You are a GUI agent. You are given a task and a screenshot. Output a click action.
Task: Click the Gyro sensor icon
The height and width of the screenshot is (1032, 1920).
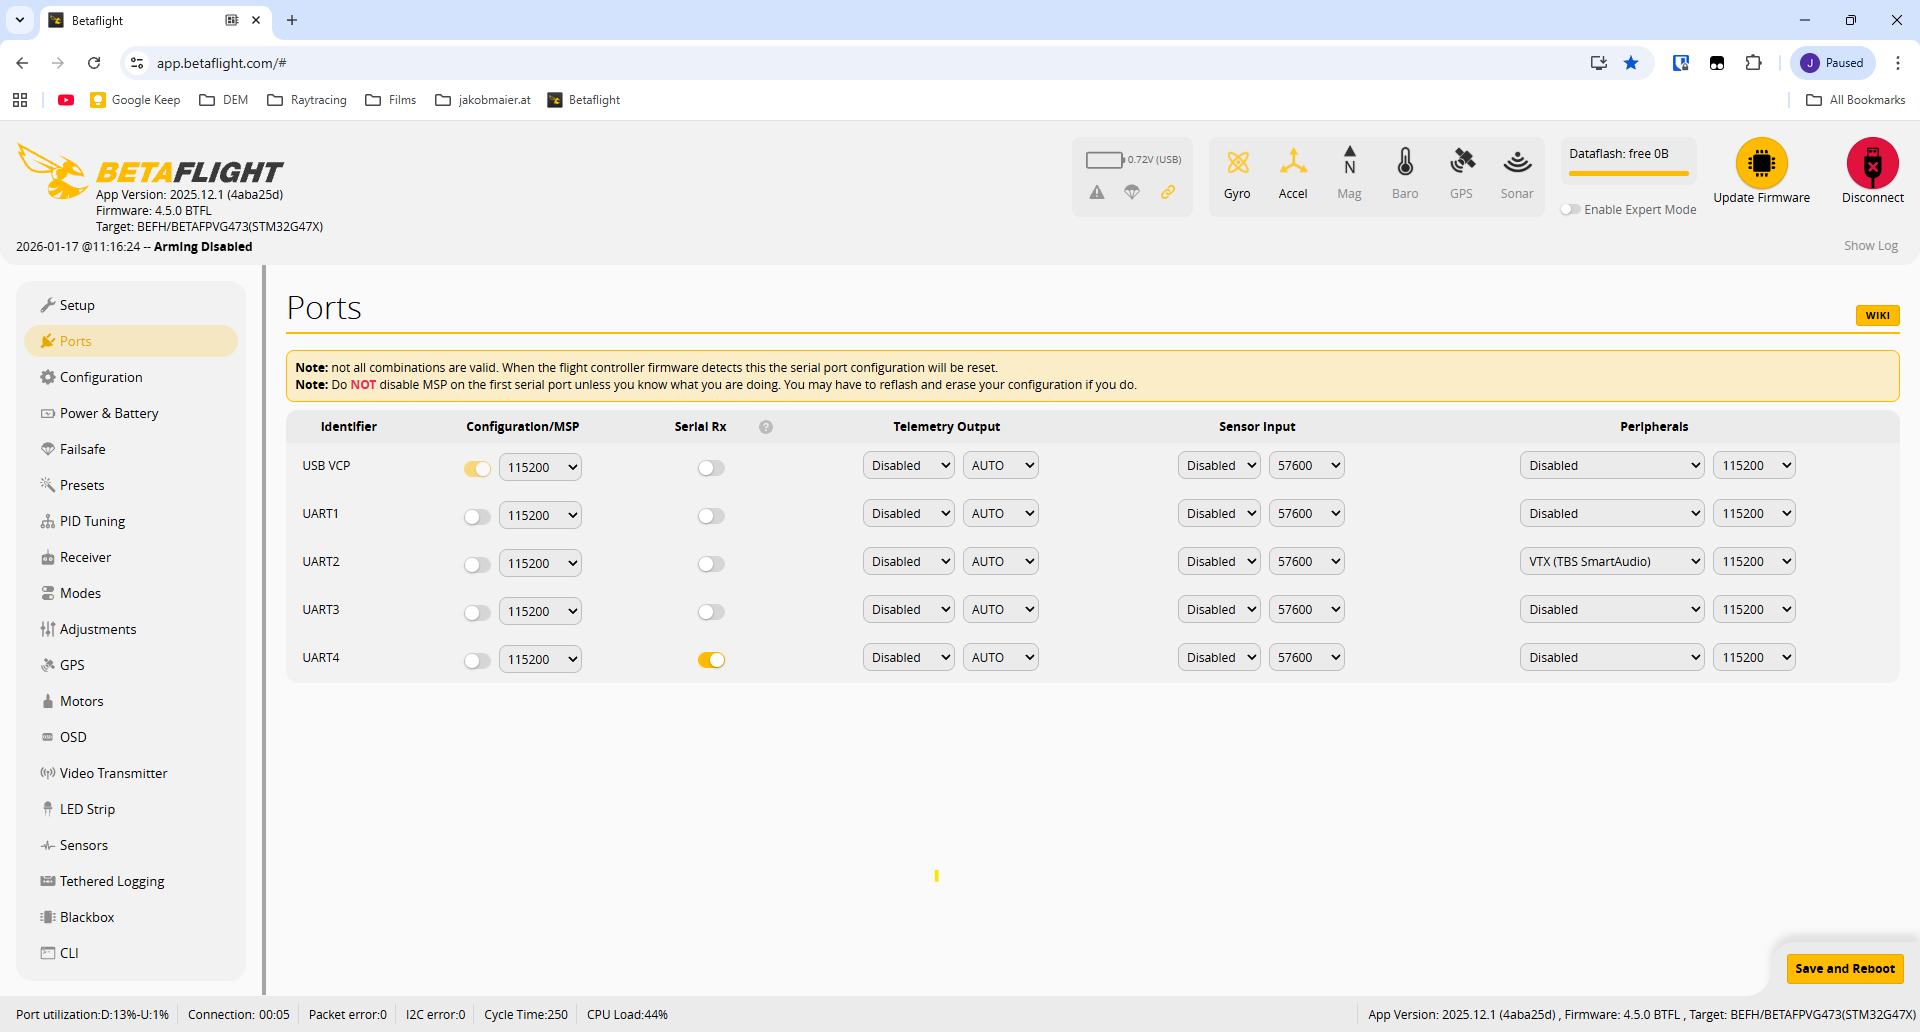1237,163
